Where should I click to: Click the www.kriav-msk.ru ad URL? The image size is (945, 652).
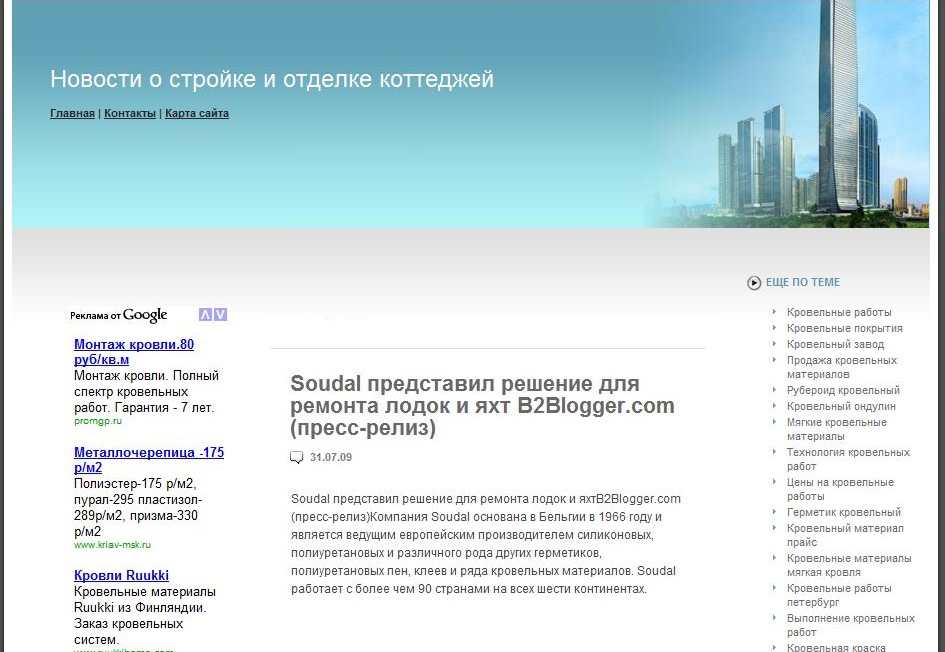click(x=112, y=545)
